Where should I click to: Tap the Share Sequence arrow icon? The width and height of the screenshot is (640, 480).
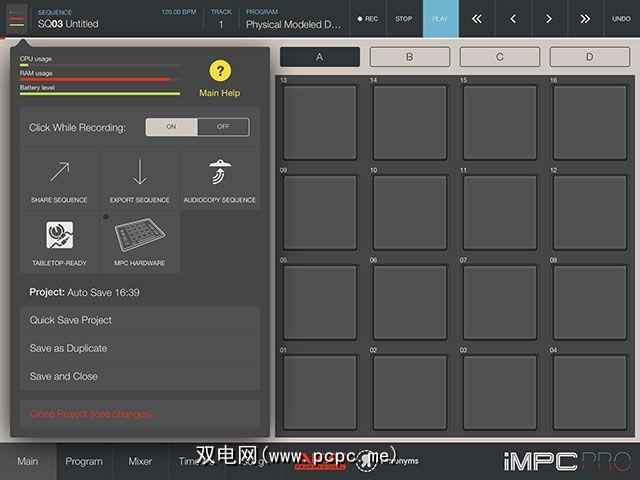pyautogui.click(x=59, y=172)
